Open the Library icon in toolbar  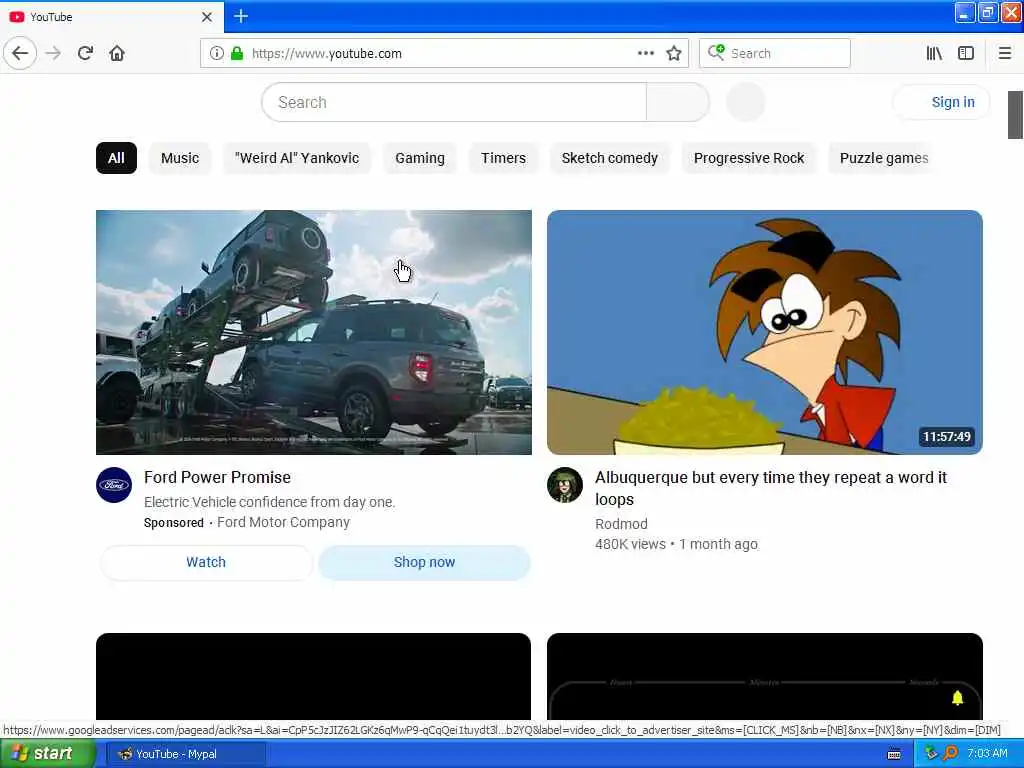934,54
